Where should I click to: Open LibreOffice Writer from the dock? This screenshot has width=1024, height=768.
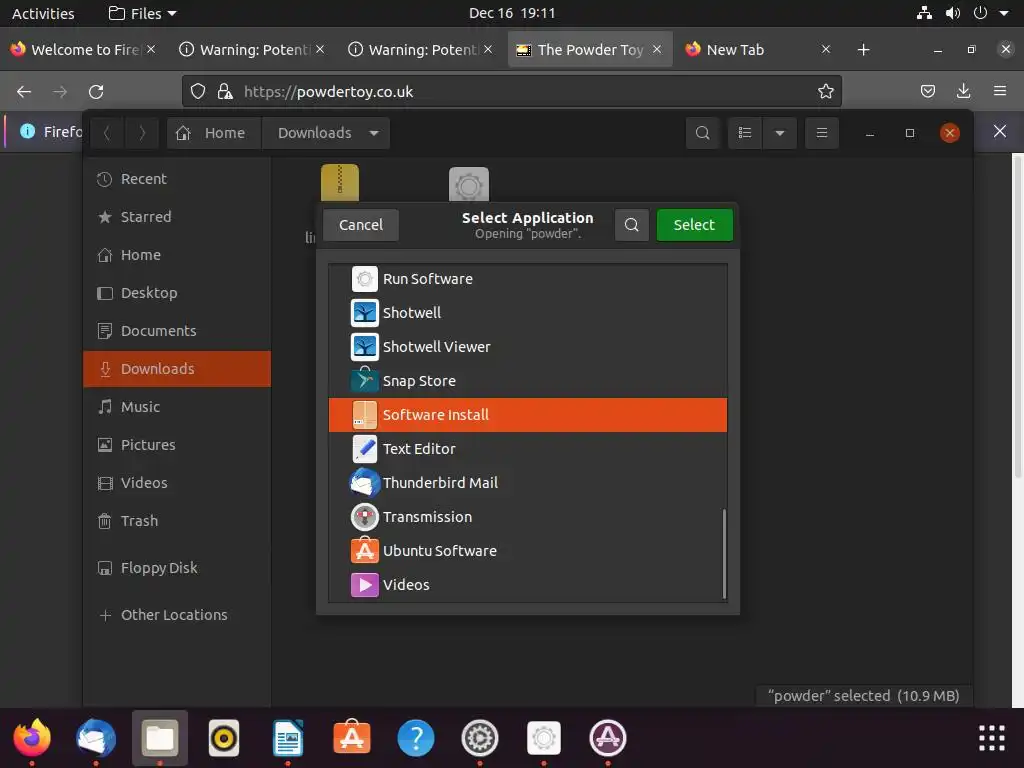click(x=288, y=738)
